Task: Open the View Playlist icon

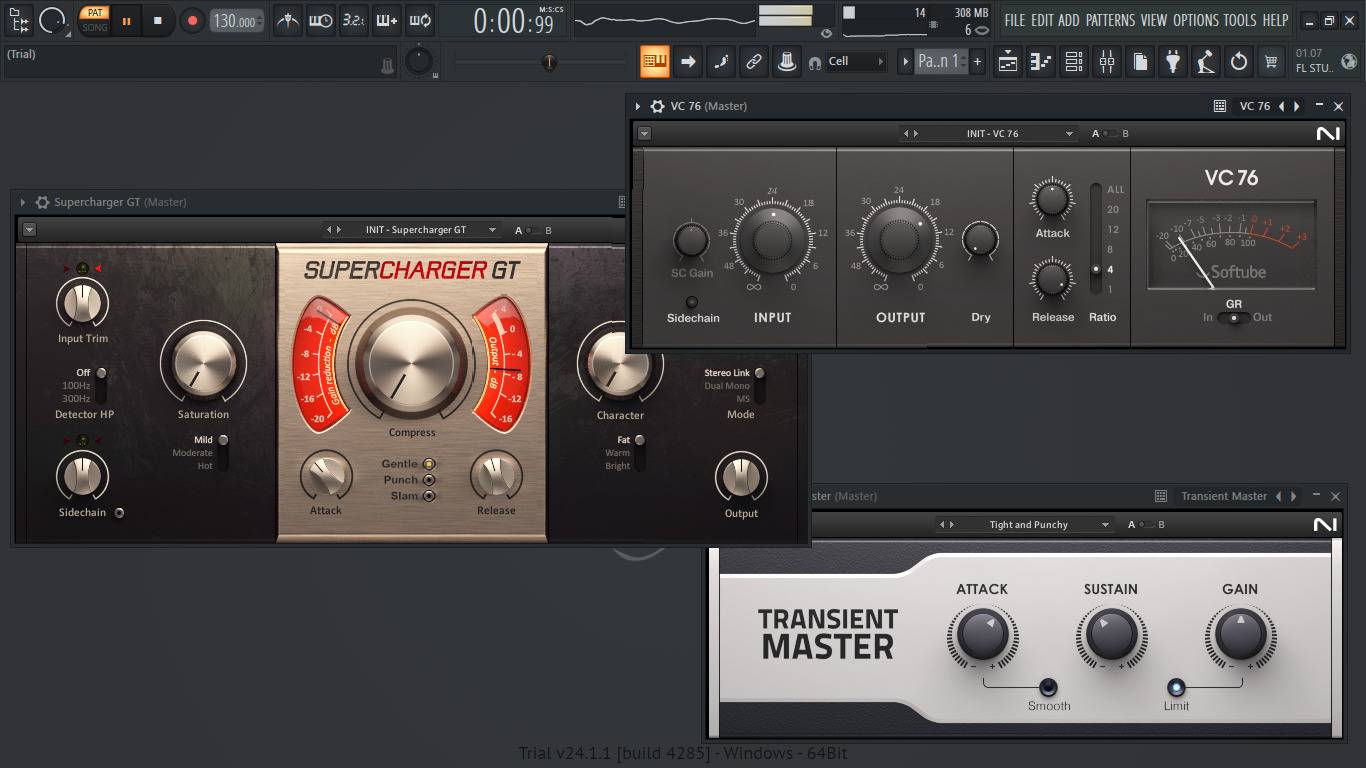Action: click(1008, 62)
